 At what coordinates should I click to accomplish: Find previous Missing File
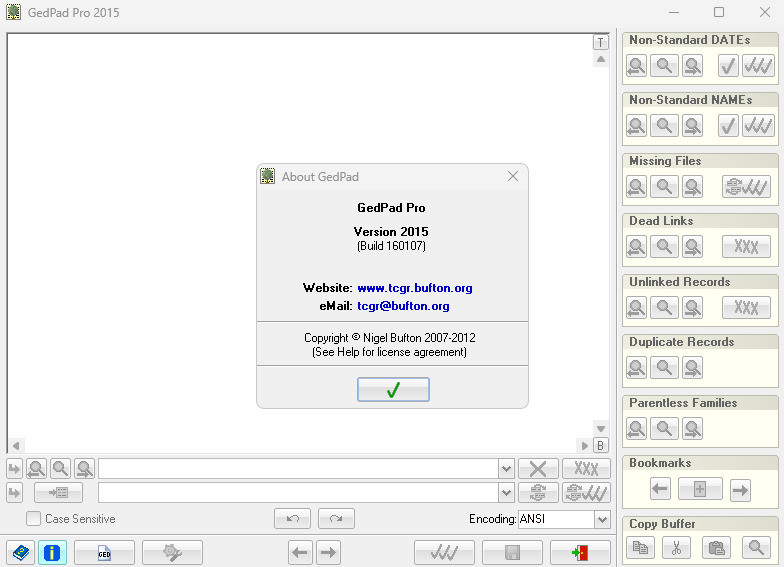[636, 186]
